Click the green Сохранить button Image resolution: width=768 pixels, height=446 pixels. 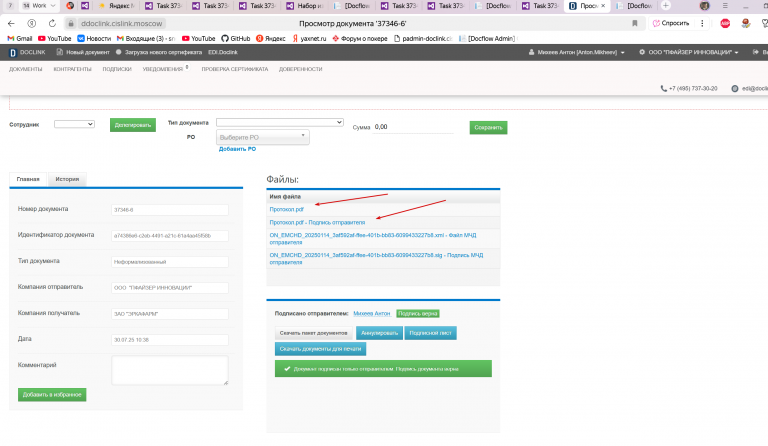(488, 127)
